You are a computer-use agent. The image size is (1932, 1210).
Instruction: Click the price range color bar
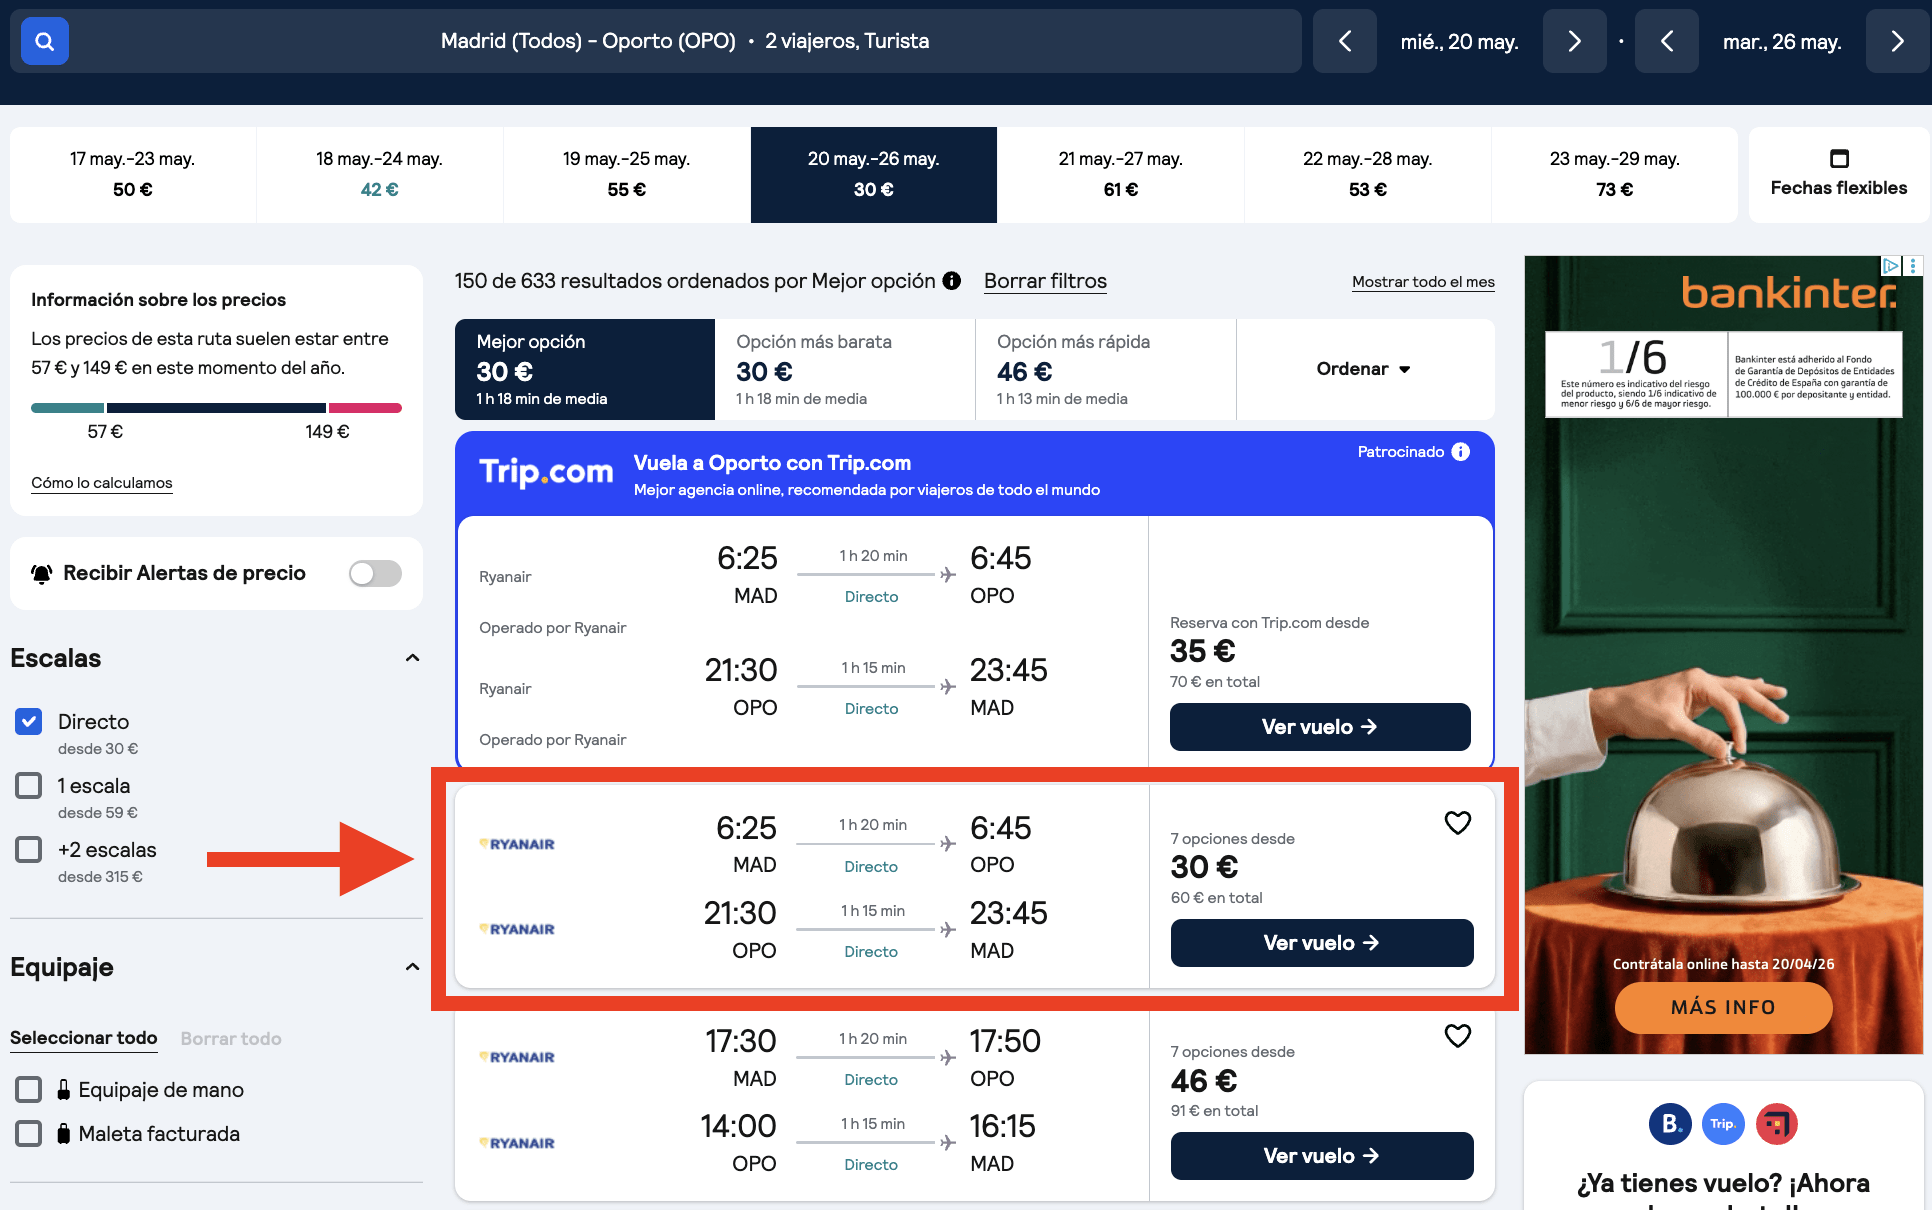coord(216,408)
